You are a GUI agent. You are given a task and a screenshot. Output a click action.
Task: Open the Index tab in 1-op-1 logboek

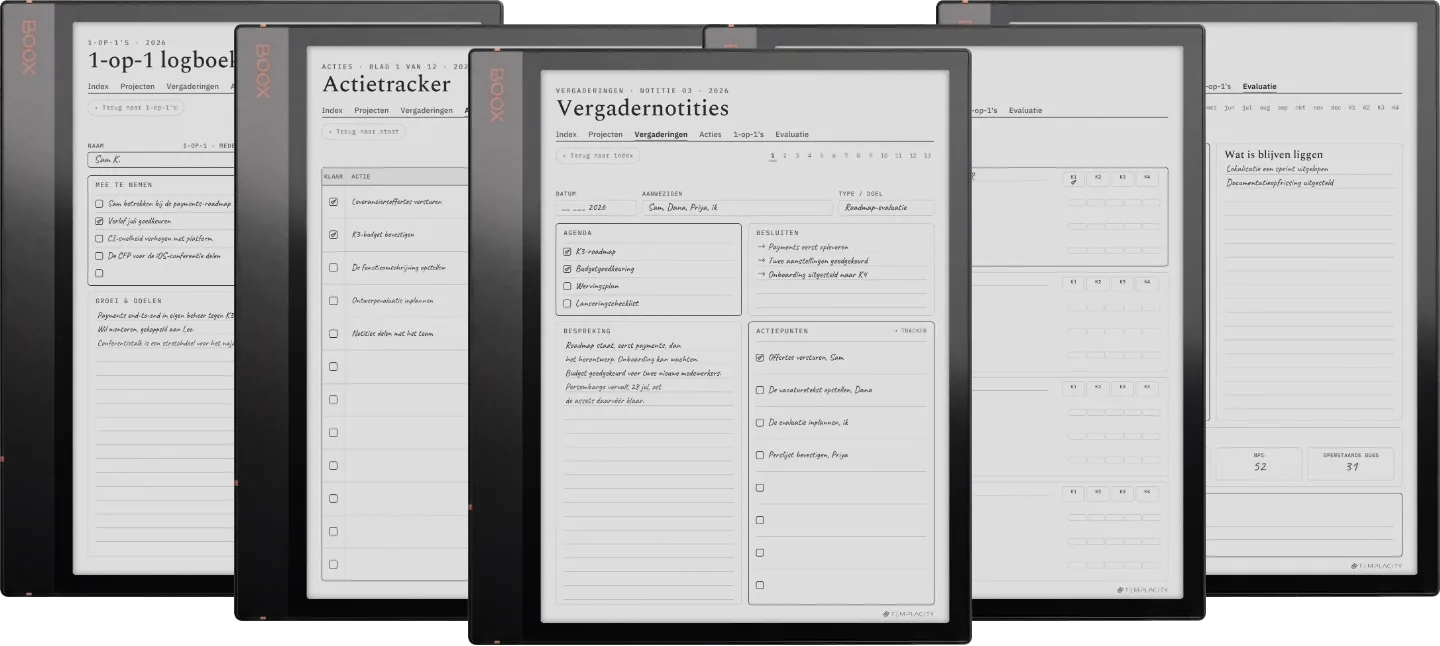click(x=98, y=87)
